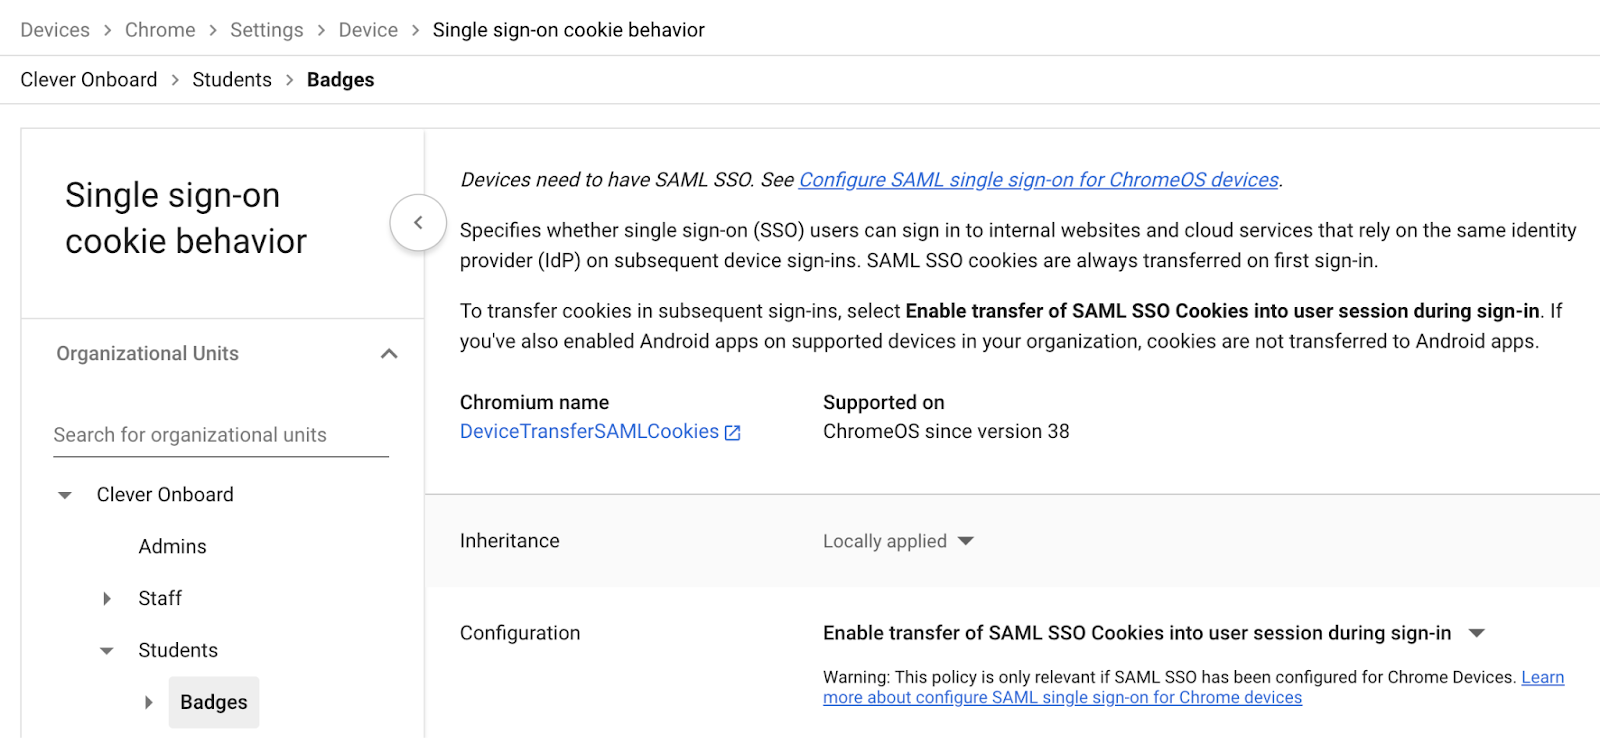Go to Settings from the breadcrumb

(x=266, y=30)
